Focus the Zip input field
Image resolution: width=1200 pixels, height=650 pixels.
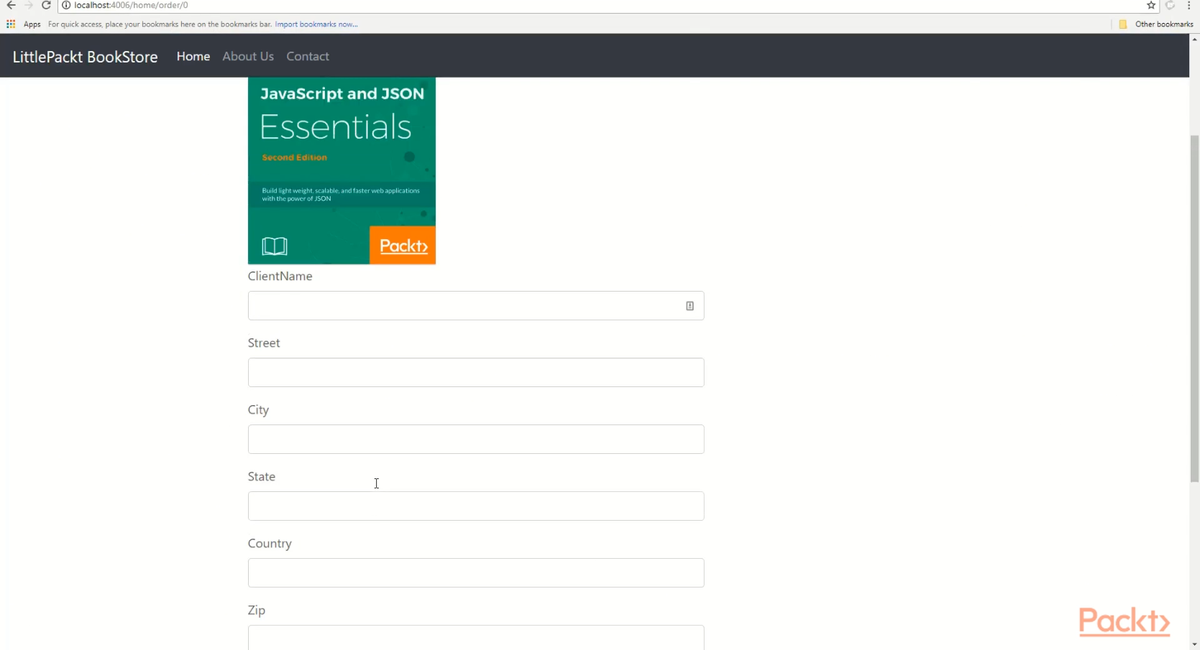coord(476,638)
